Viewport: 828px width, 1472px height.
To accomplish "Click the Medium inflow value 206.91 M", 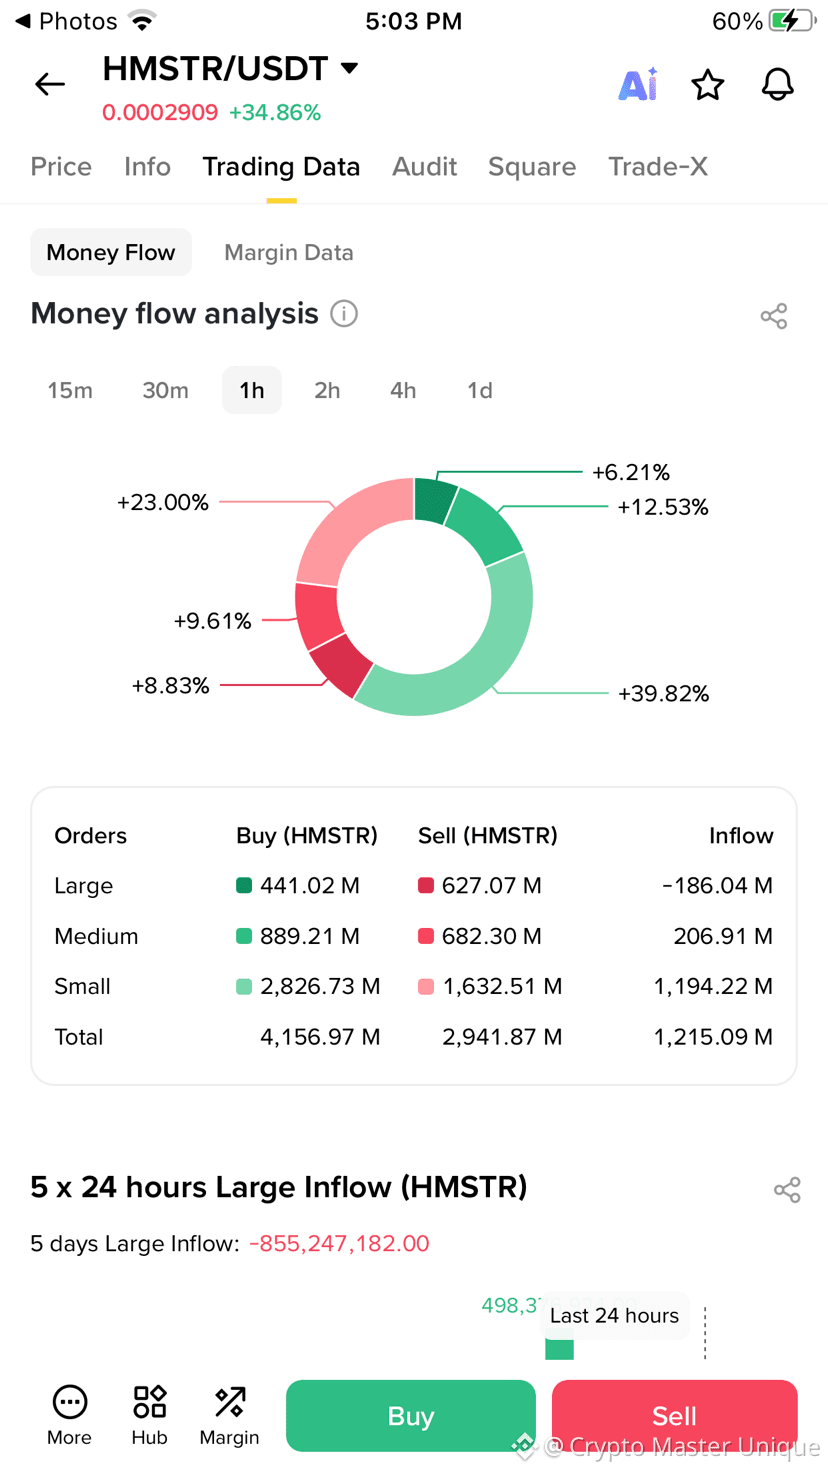I will 723,936.
